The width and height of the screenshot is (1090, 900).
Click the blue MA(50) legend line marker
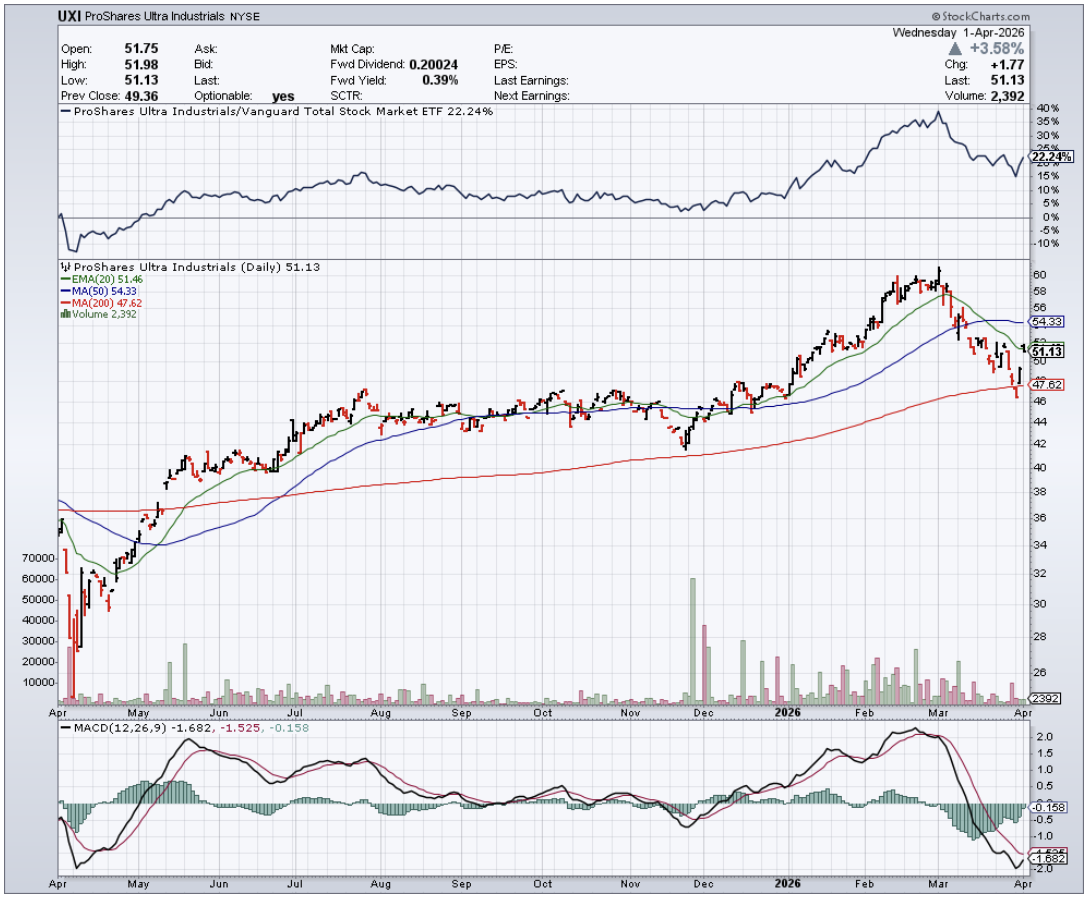(x=66, y=291)
